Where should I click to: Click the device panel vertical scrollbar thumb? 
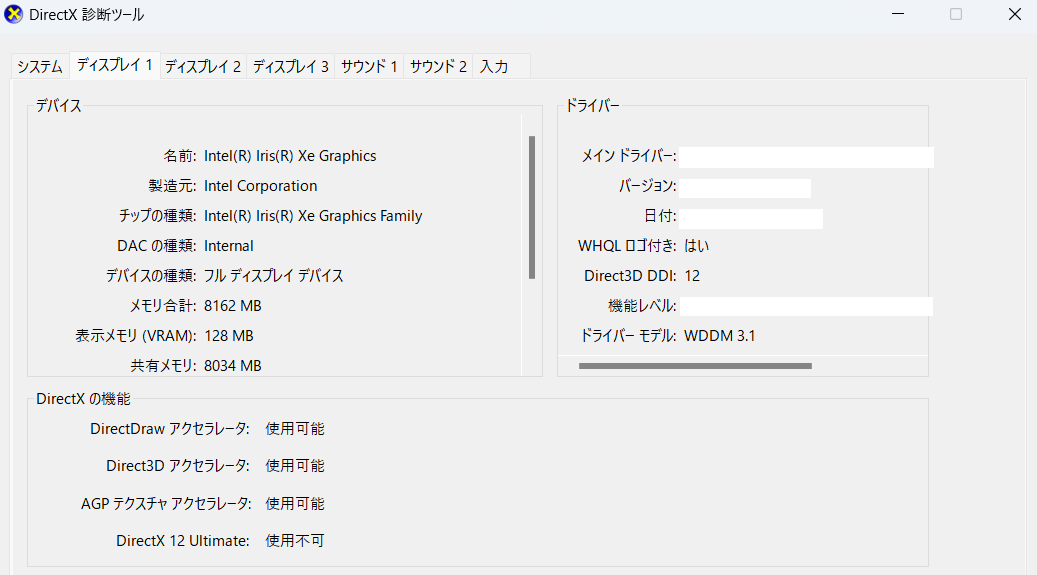(532, 207)
